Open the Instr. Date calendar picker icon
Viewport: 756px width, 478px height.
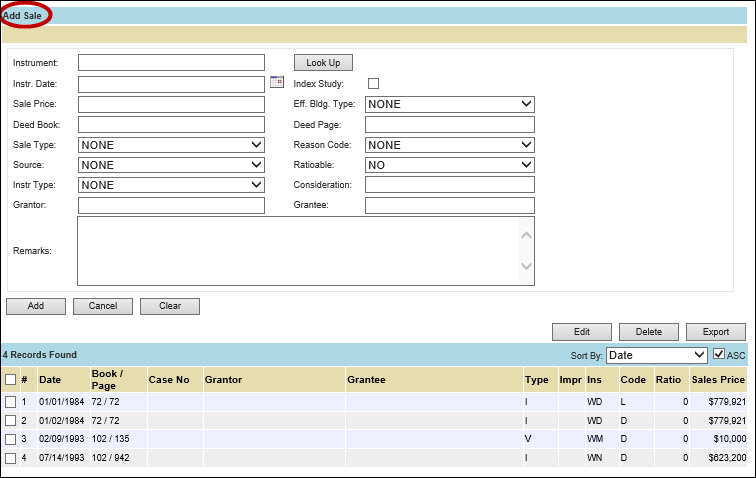point(277,82)
